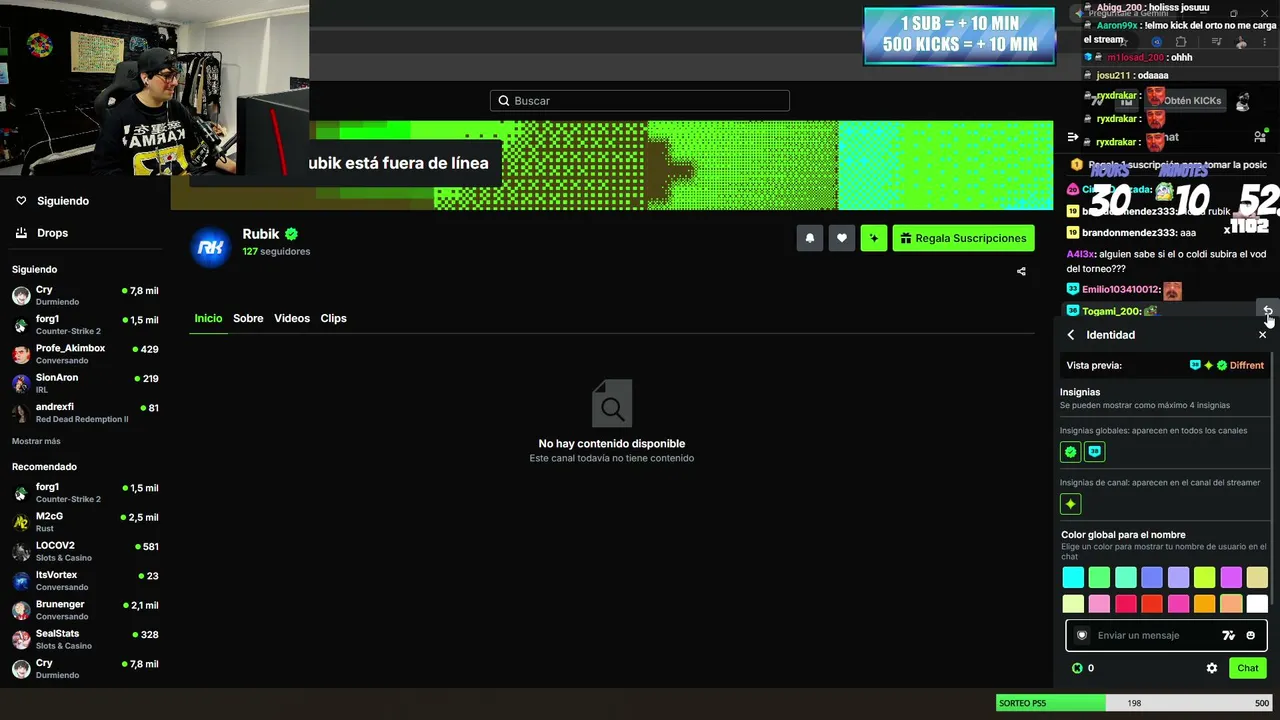Go back from the Identidad panel

[x=1071, y=335]
